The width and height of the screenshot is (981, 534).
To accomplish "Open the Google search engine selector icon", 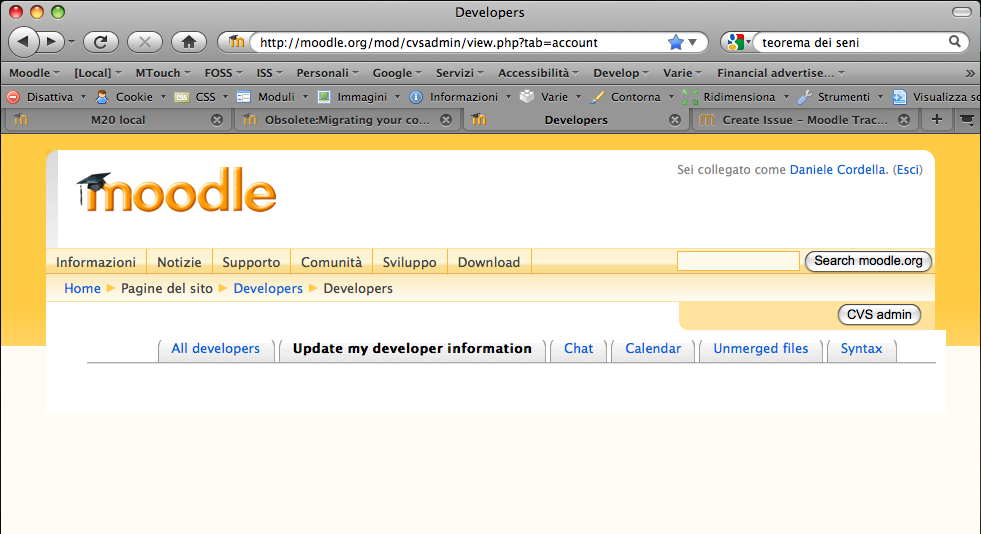I will tap(736, 42).
